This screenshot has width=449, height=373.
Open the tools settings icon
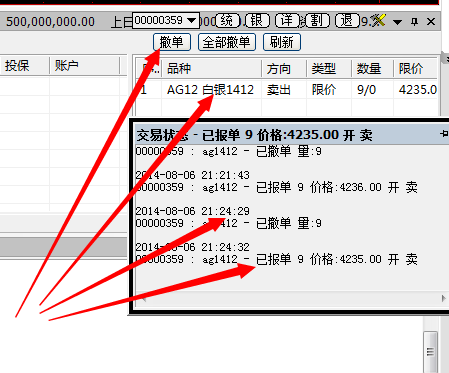tap(378, 21)
